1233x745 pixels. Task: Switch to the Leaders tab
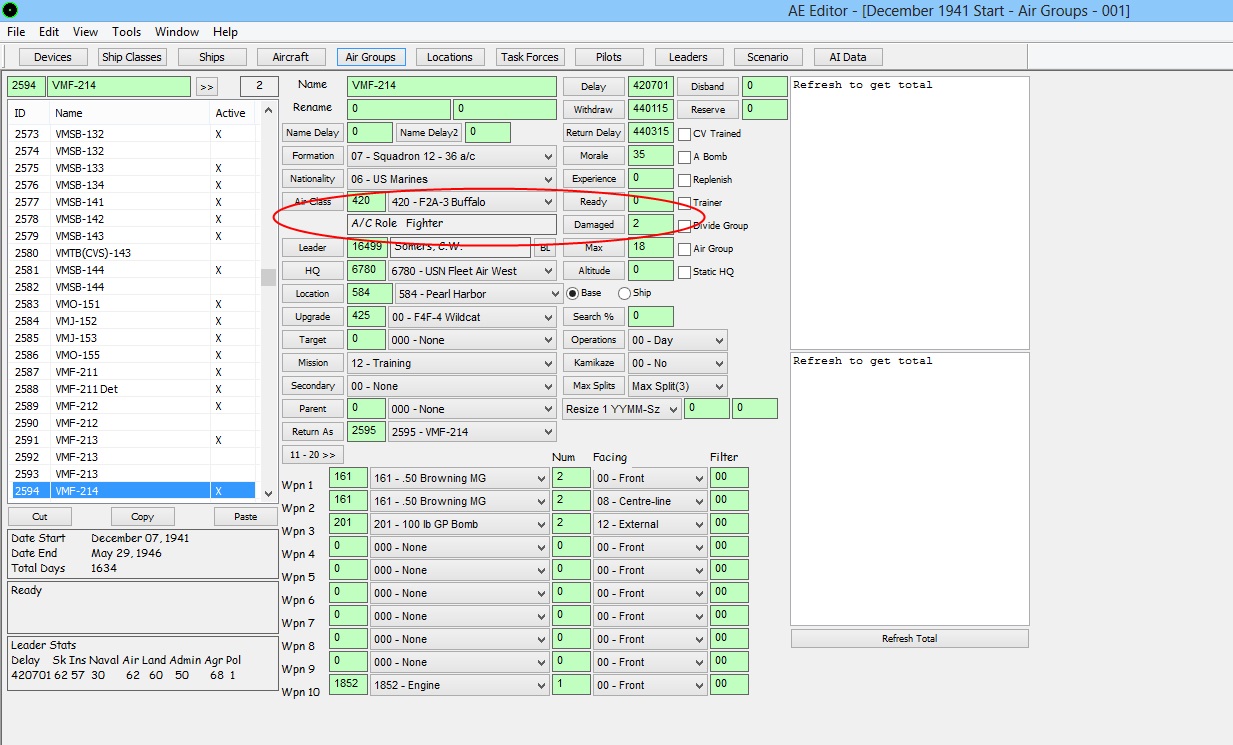click(688, 57)
